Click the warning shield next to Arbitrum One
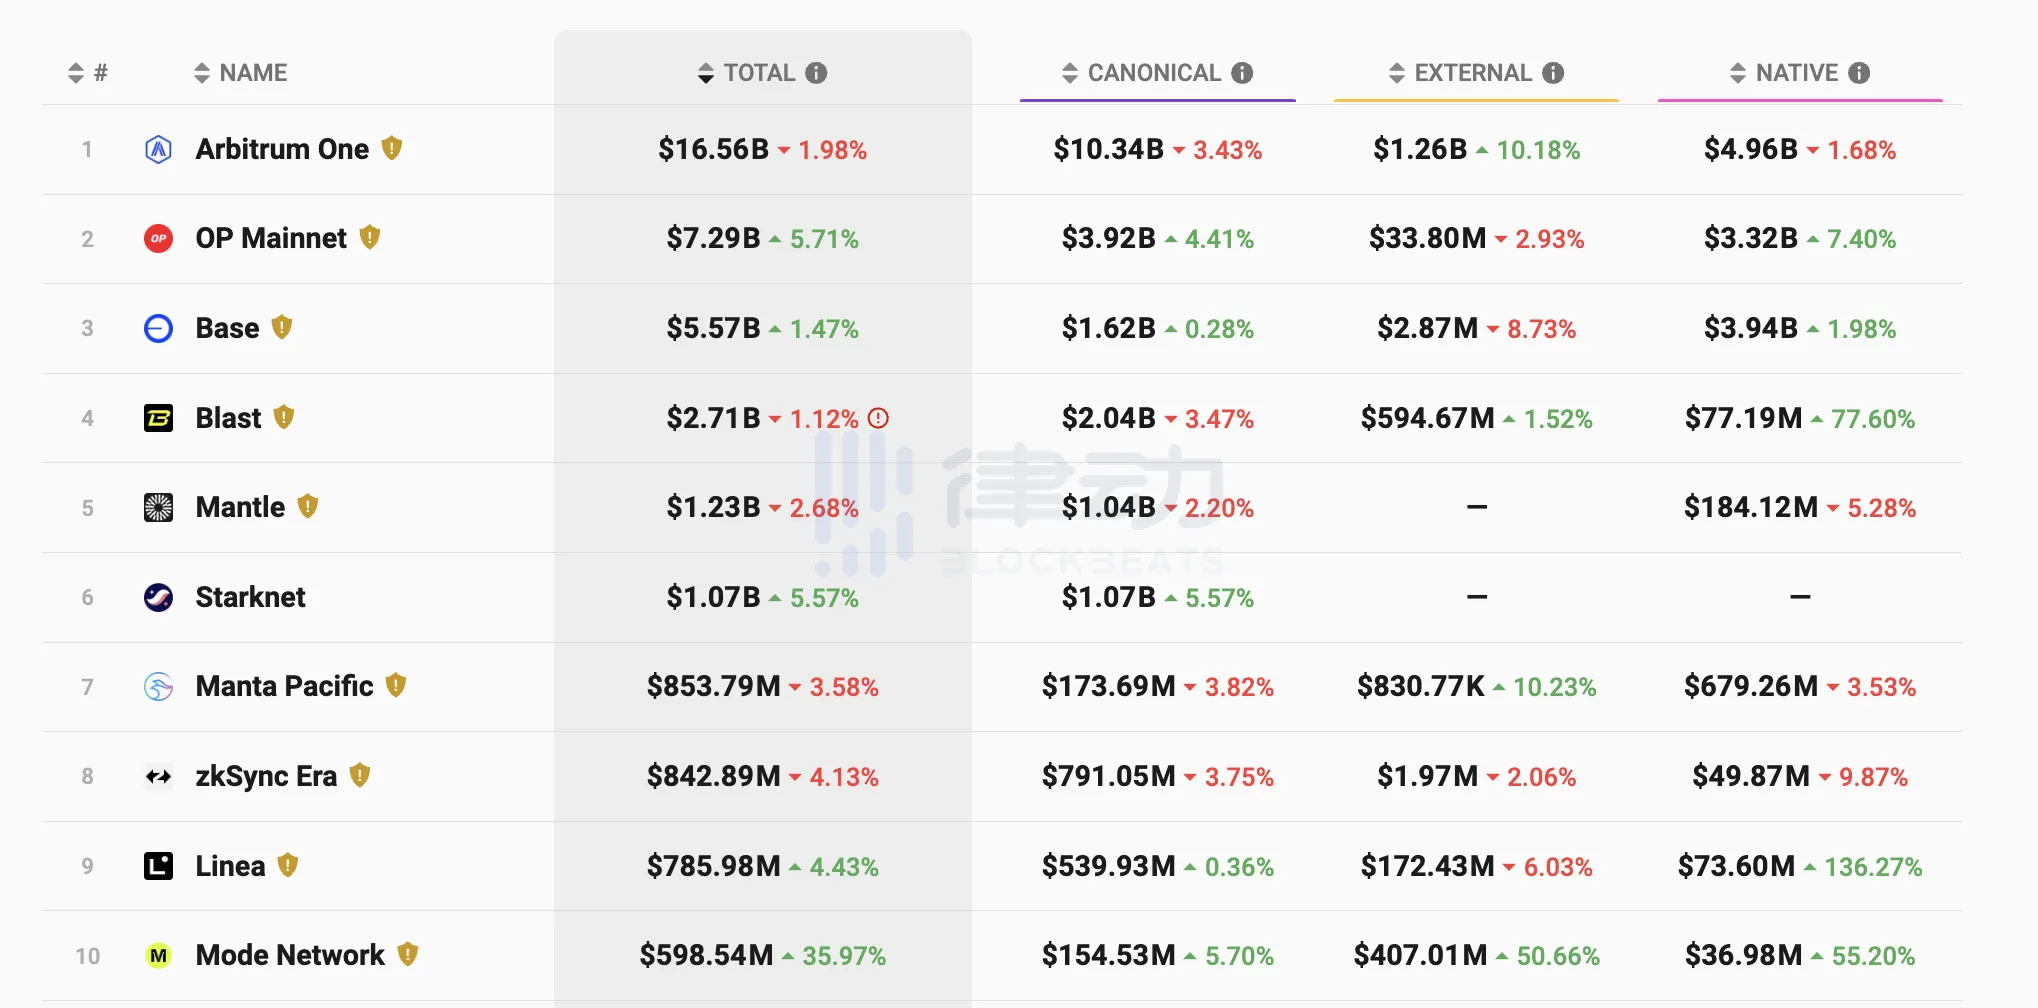 point(392,149)
